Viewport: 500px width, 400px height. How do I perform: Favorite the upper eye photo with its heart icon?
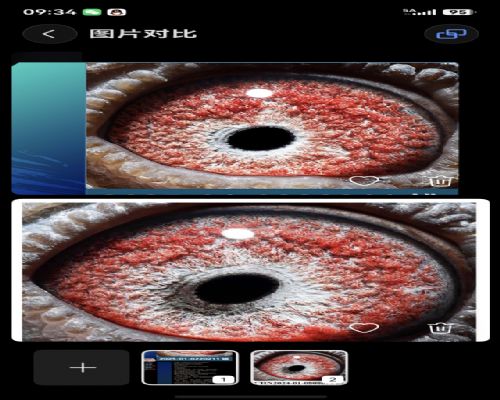363,181
